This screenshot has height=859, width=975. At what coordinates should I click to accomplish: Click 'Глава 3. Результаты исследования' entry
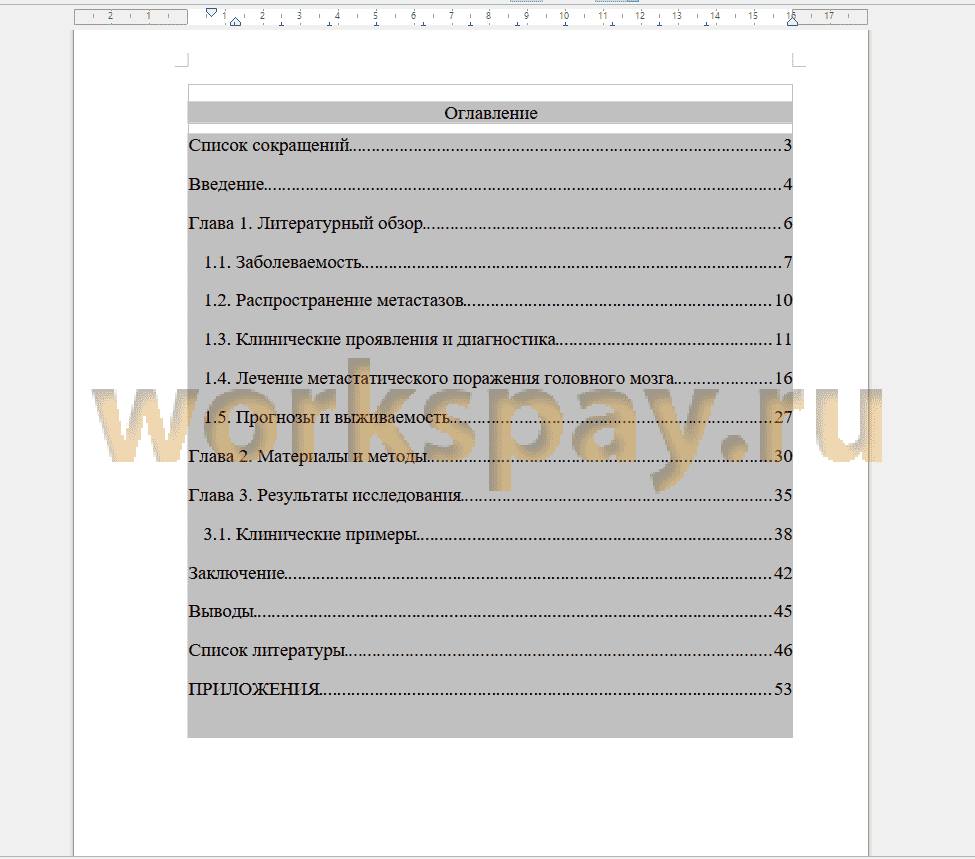(490, 495)
